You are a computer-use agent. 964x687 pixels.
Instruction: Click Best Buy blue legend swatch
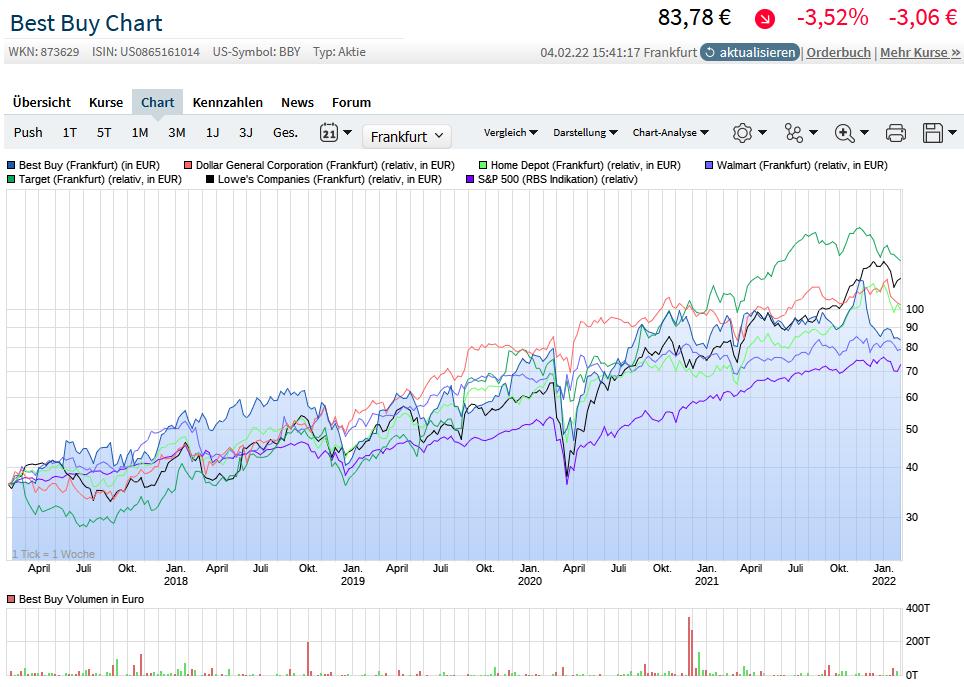pyautogui.click(x=11, y=165)
